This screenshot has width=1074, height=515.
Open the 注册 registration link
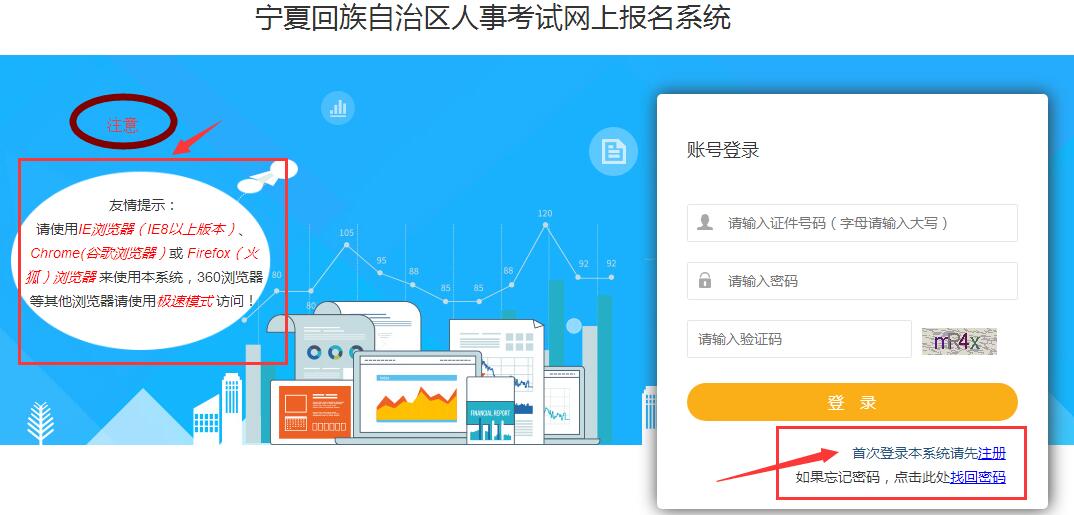coord(992,453)
